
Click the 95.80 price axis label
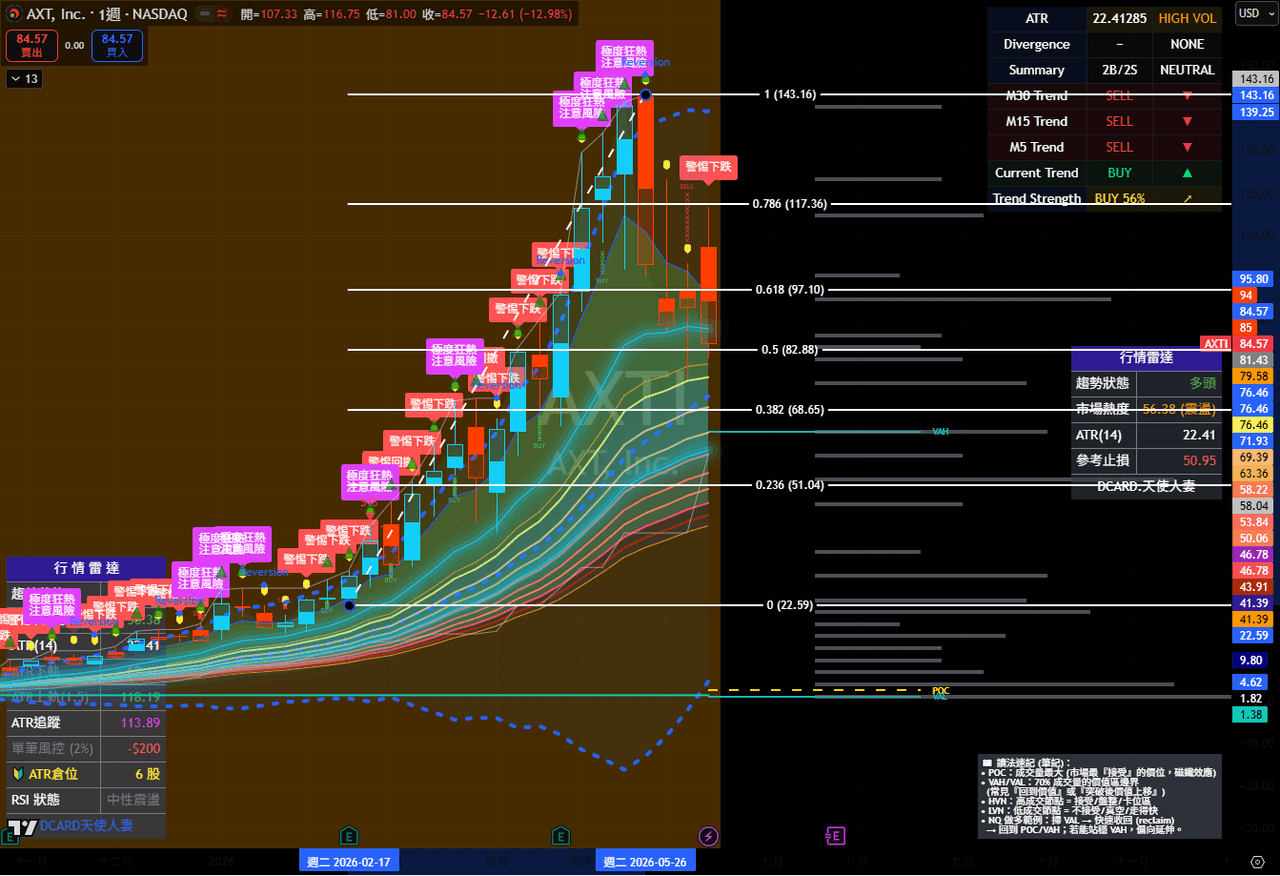1253,279
